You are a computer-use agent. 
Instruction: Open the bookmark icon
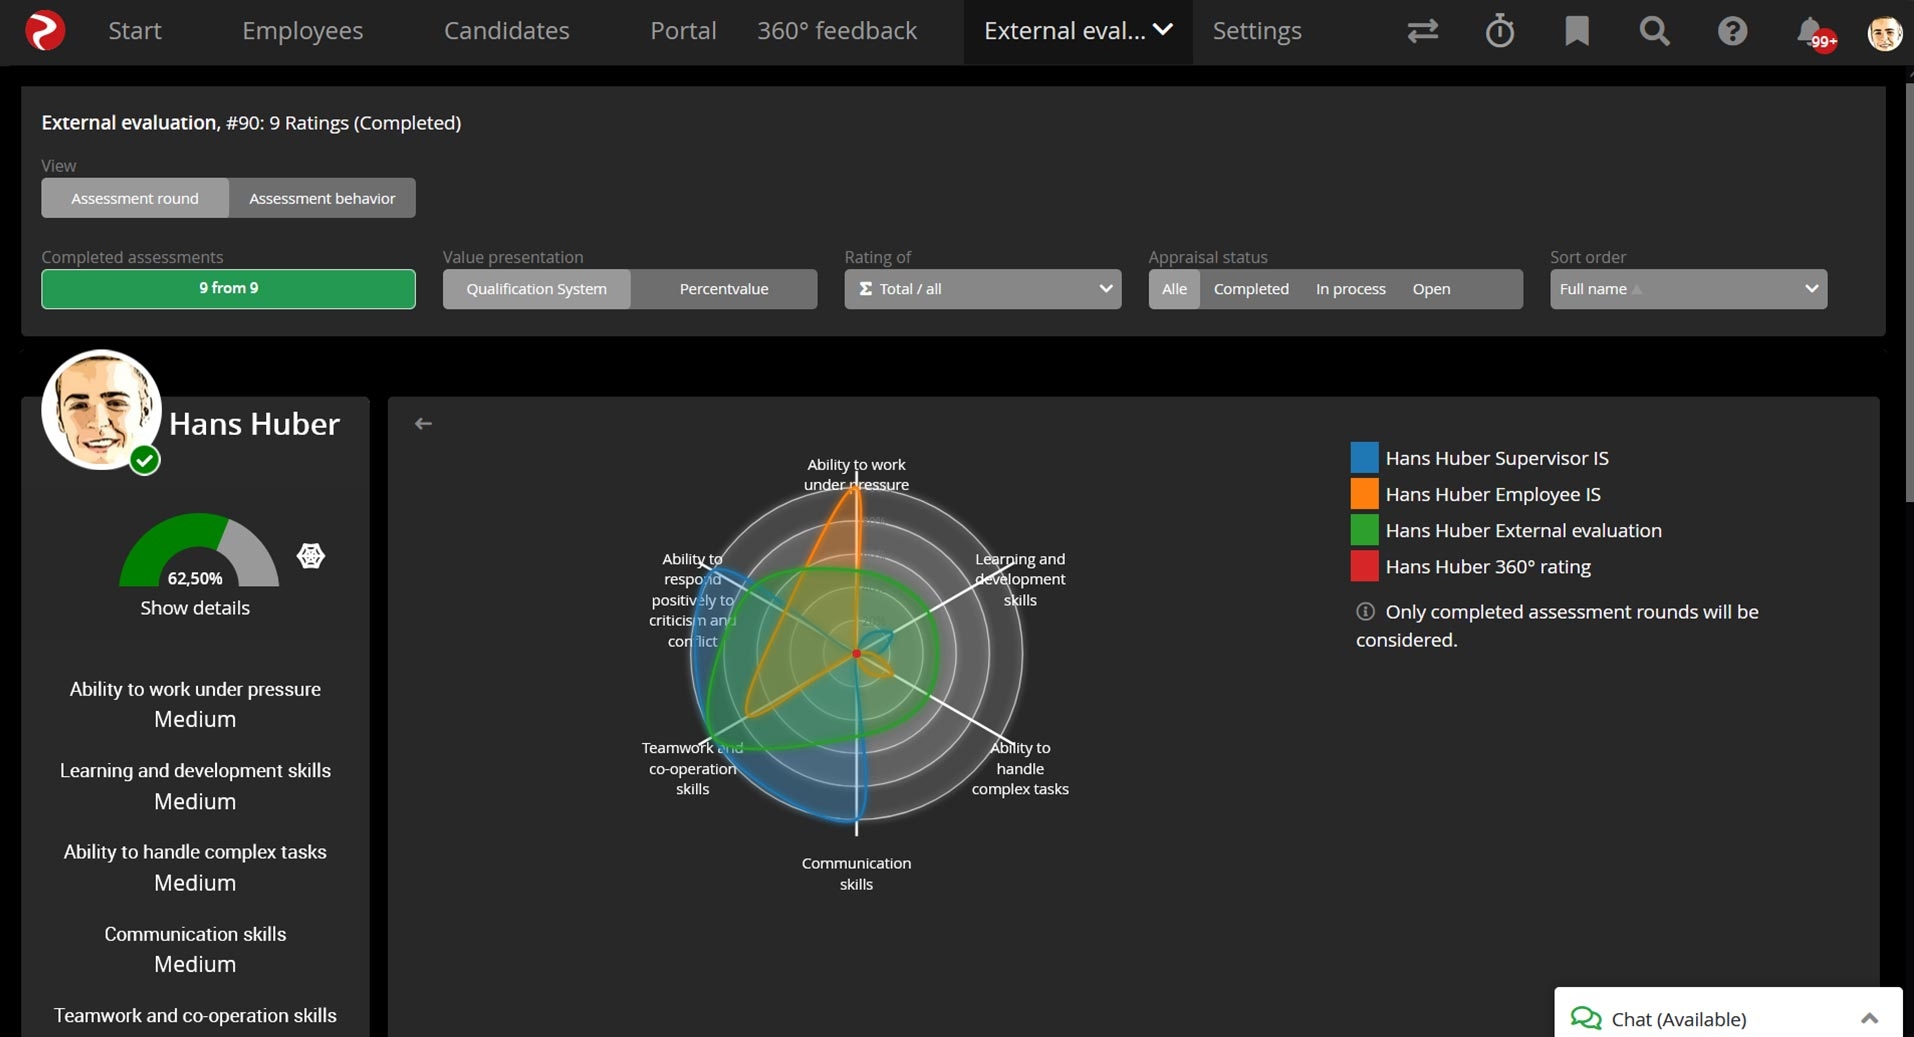pos(1576,31)
